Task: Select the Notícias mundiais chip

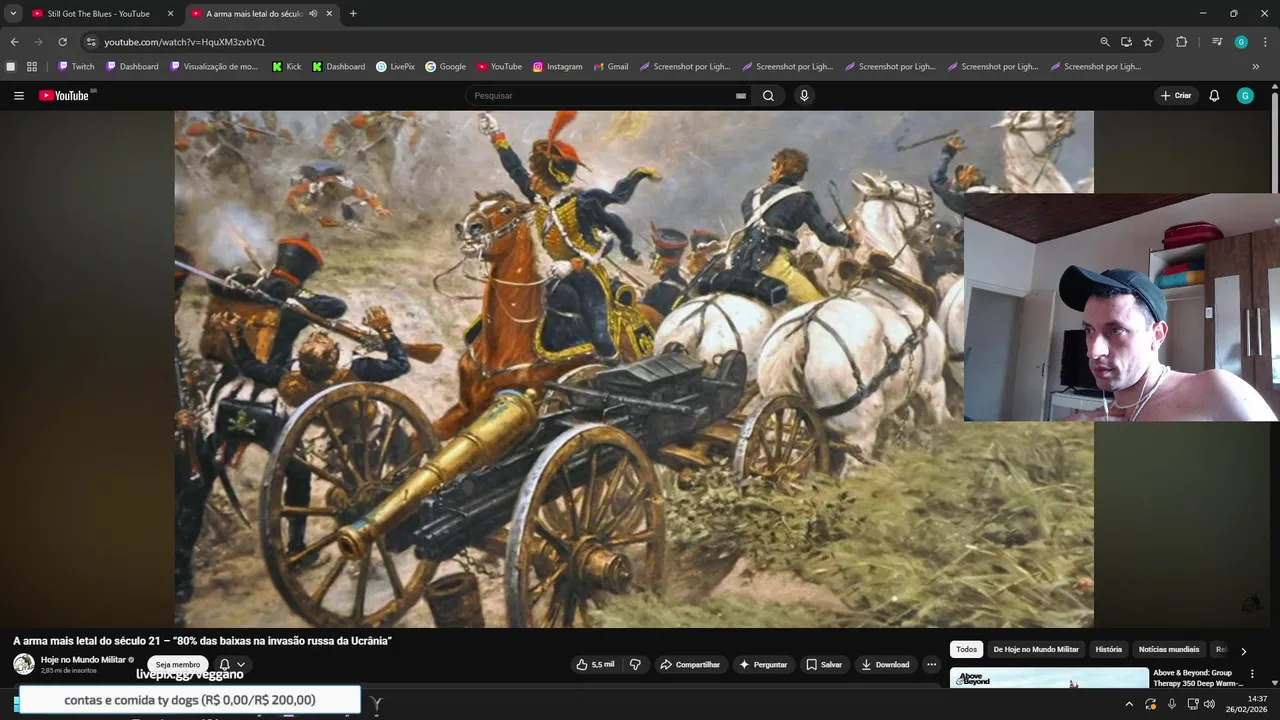Action: [1169, 650]
